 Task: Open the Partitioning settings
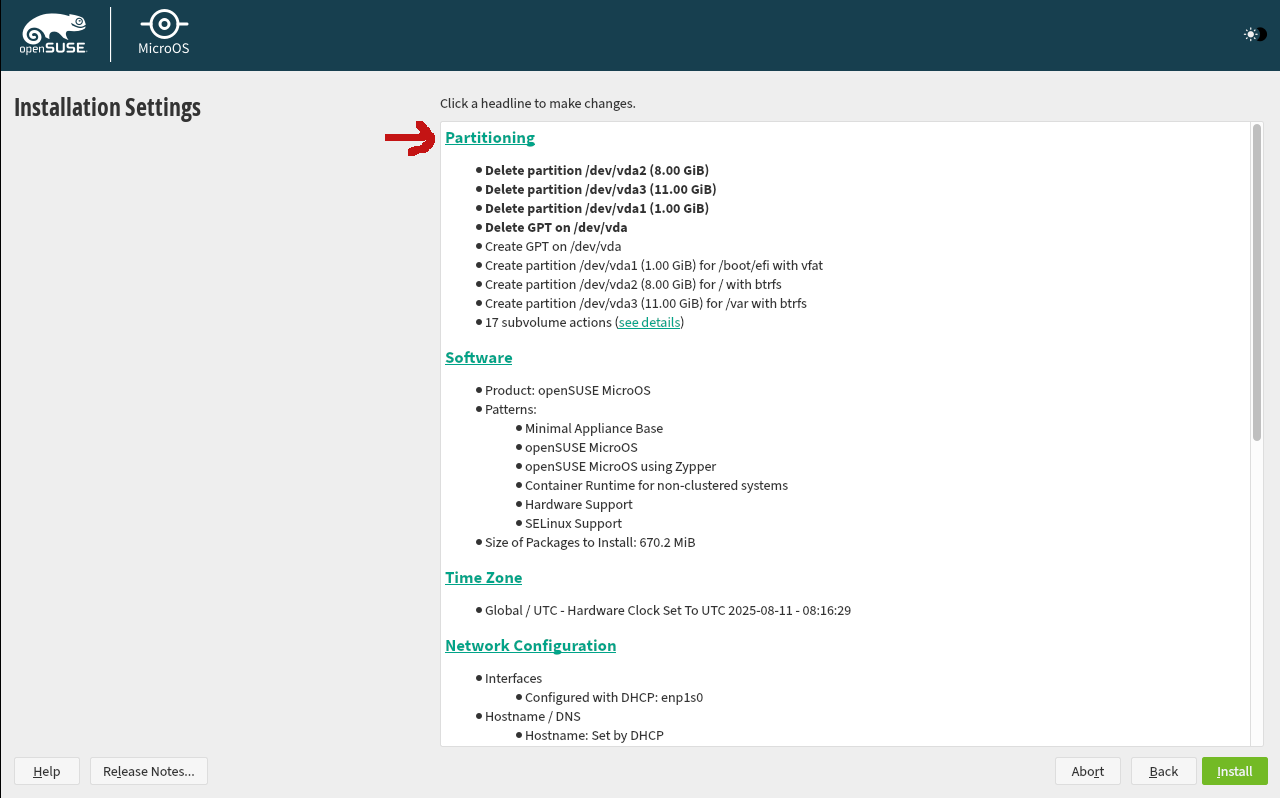pos(490,137)
